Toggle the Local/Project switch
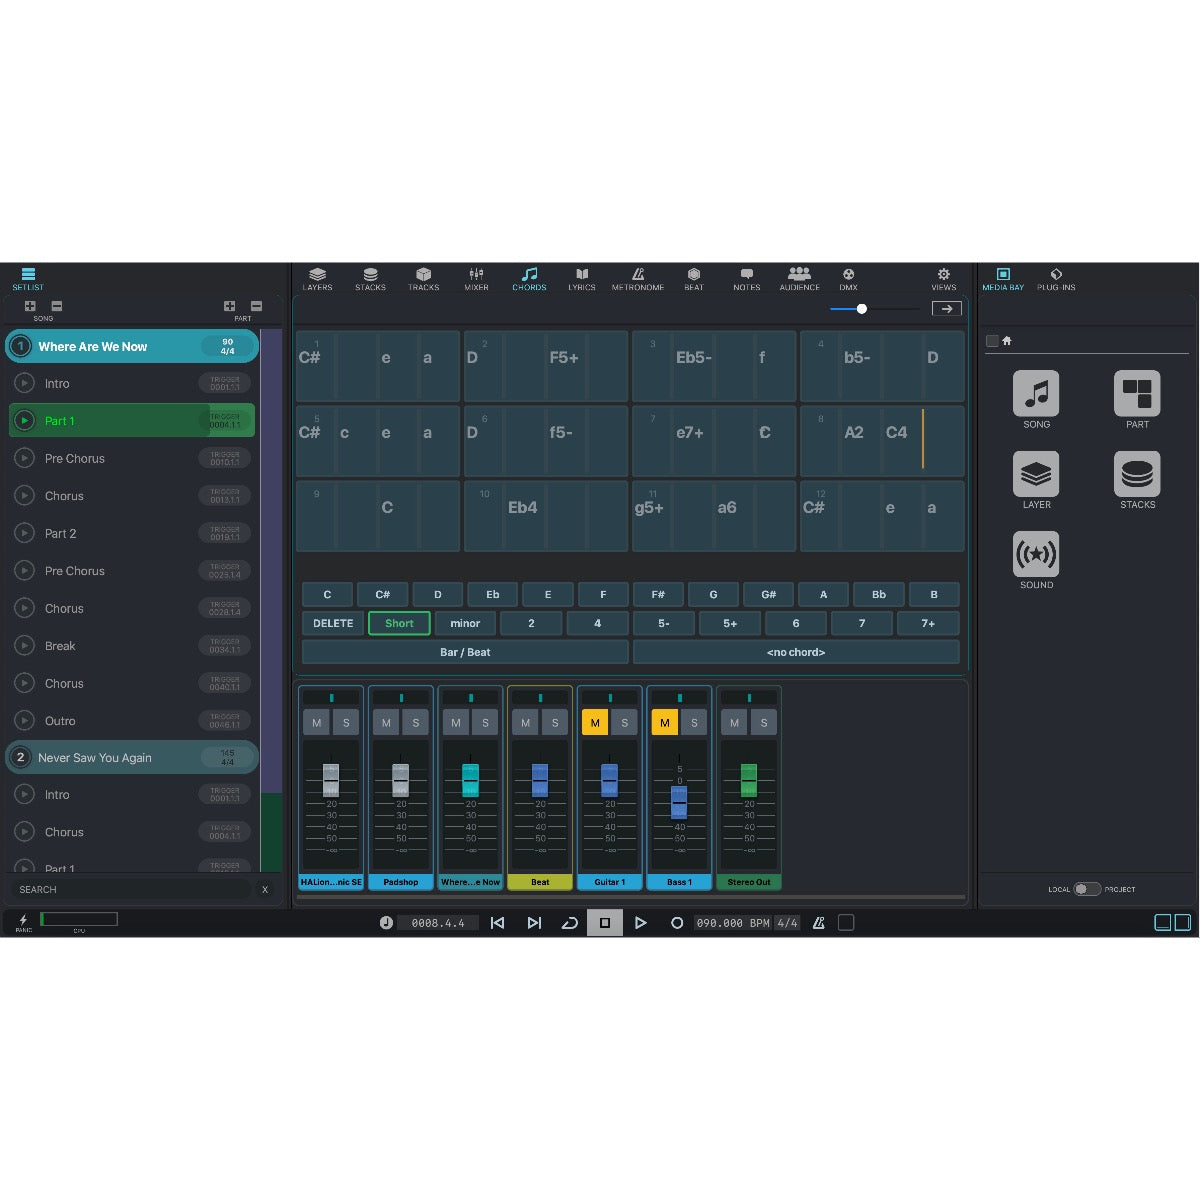1200x1200 pixels. pyautogui.click(x=1087, y=889)
